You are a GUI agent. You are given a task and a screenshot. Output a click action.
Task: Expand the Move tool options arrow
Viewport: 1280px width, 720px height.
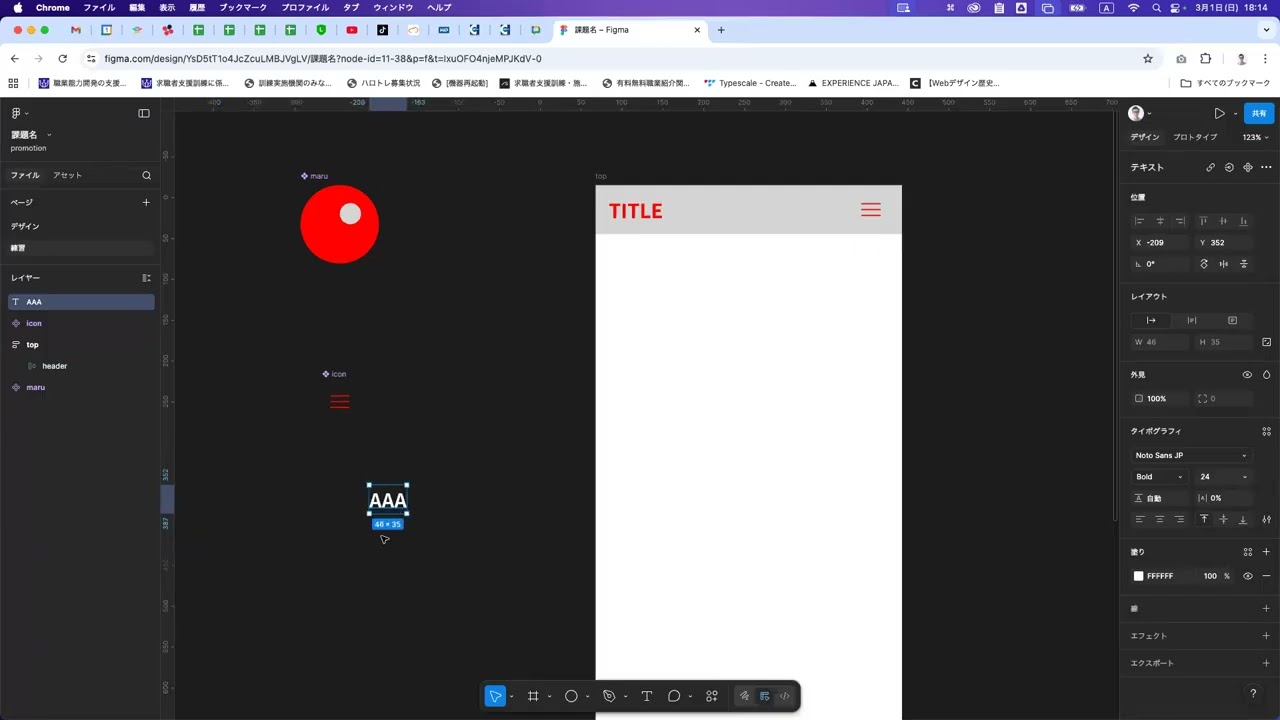[512, 697]
